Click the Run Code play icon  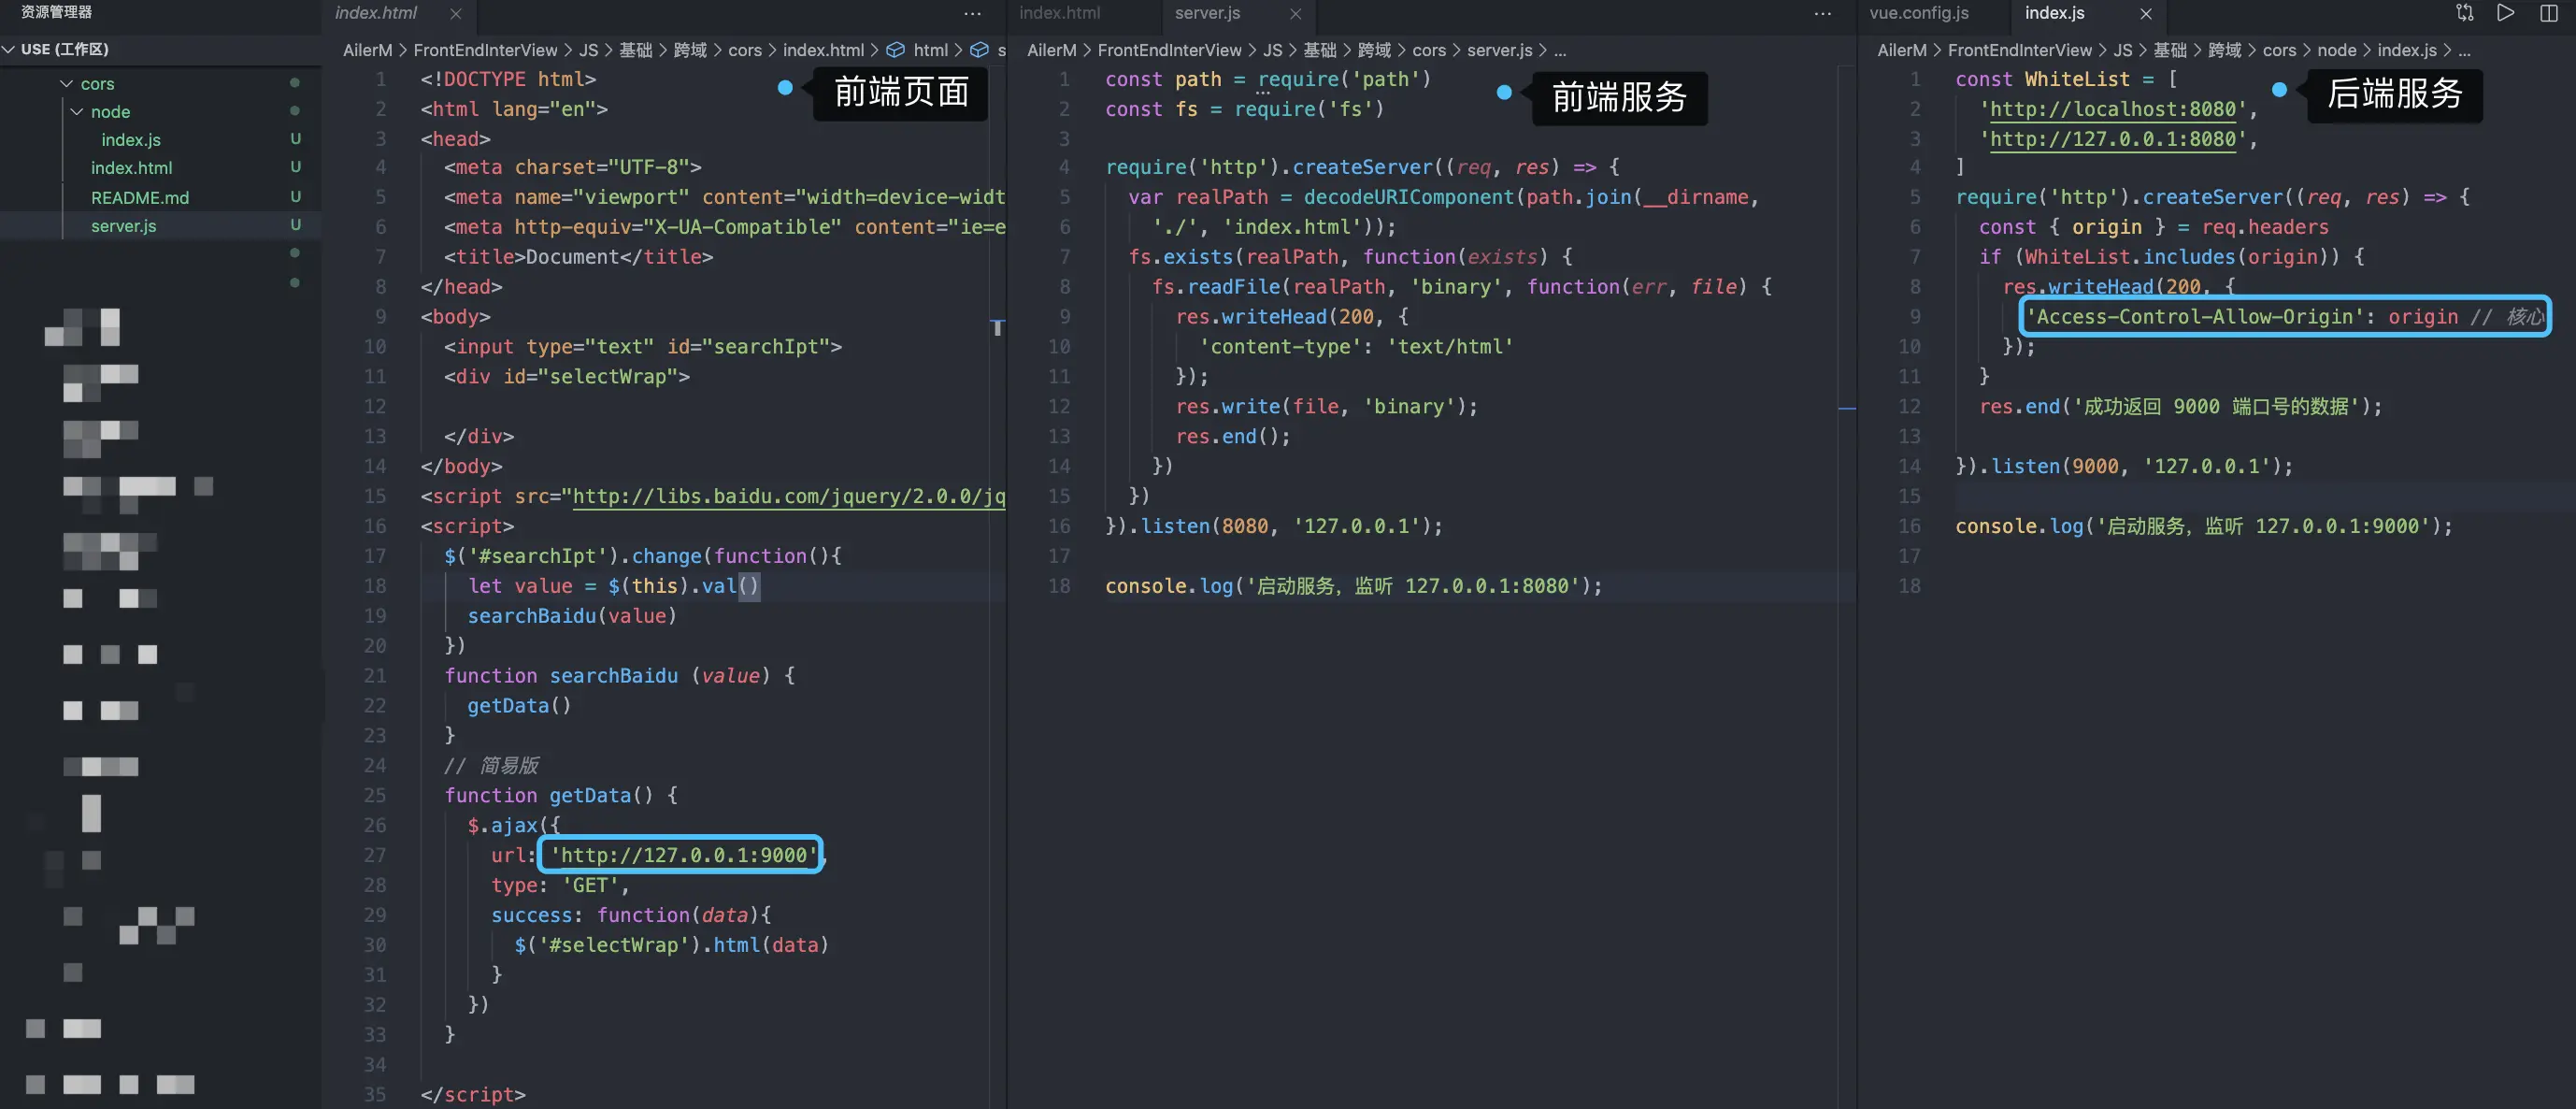2505,13
